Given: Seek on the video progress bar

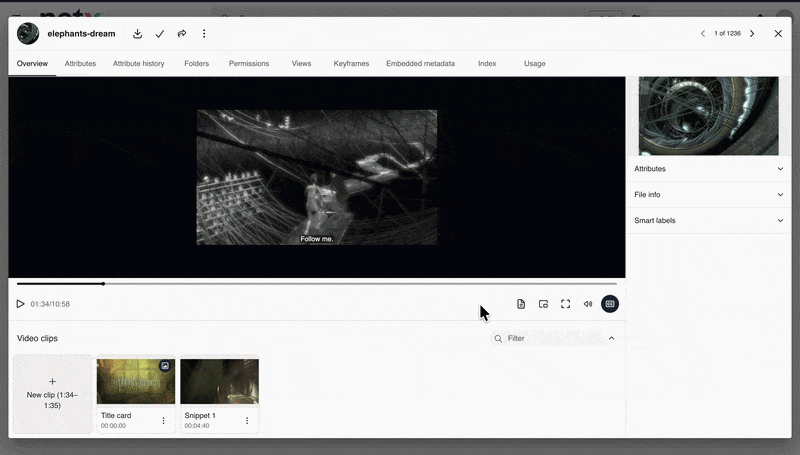Looking at the screenshot, I should (x=317, y=284).
